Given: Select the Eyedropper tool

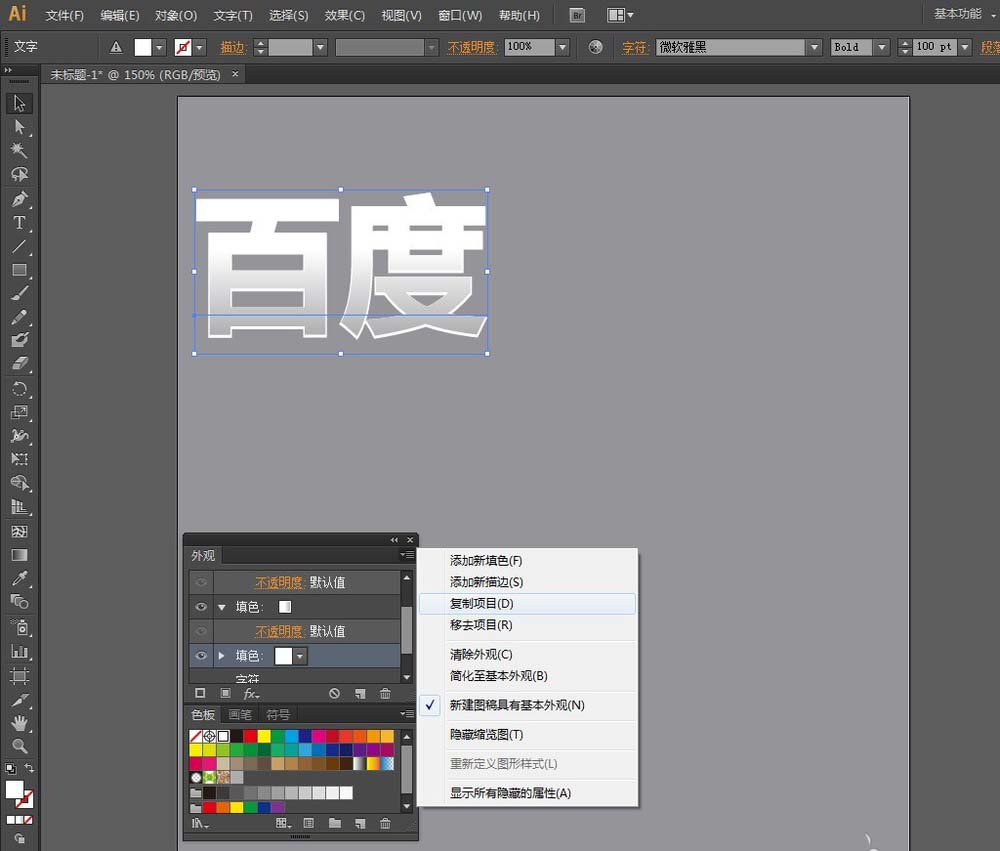Looking at the screenshot, I should click(19, 579).
